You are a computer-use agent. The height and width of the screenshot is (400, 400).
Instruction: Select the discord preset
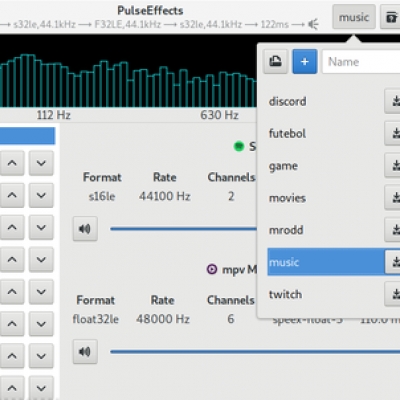click(x=287, y=101)
